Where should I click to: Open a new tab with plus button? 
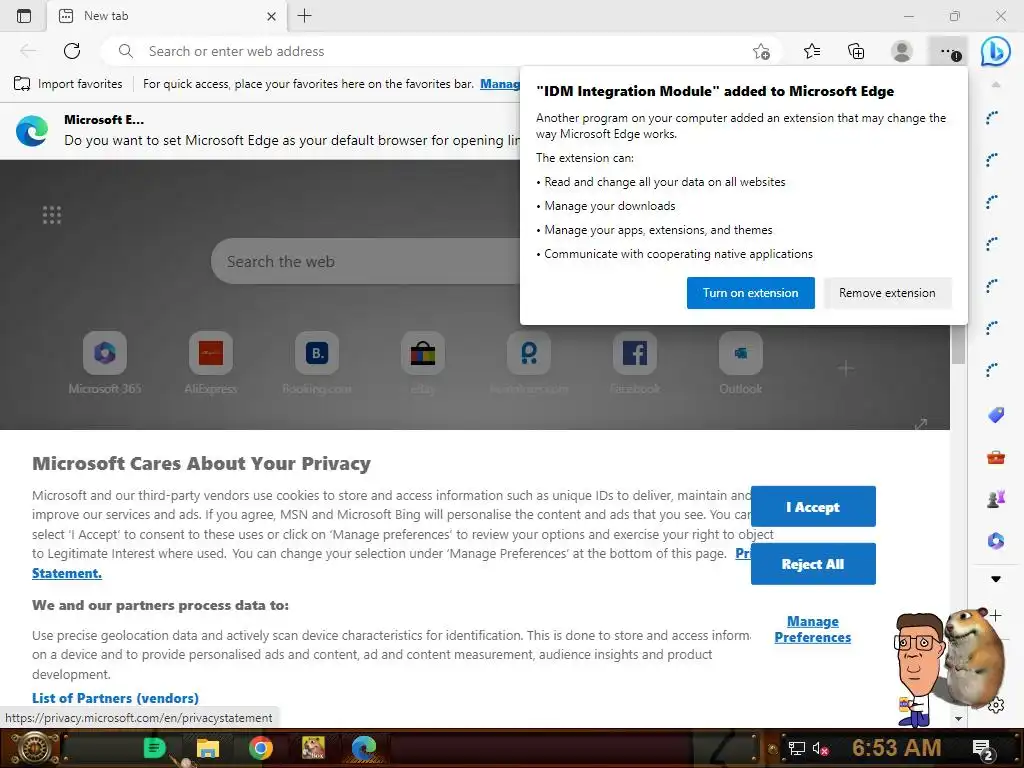pos(304,16)
